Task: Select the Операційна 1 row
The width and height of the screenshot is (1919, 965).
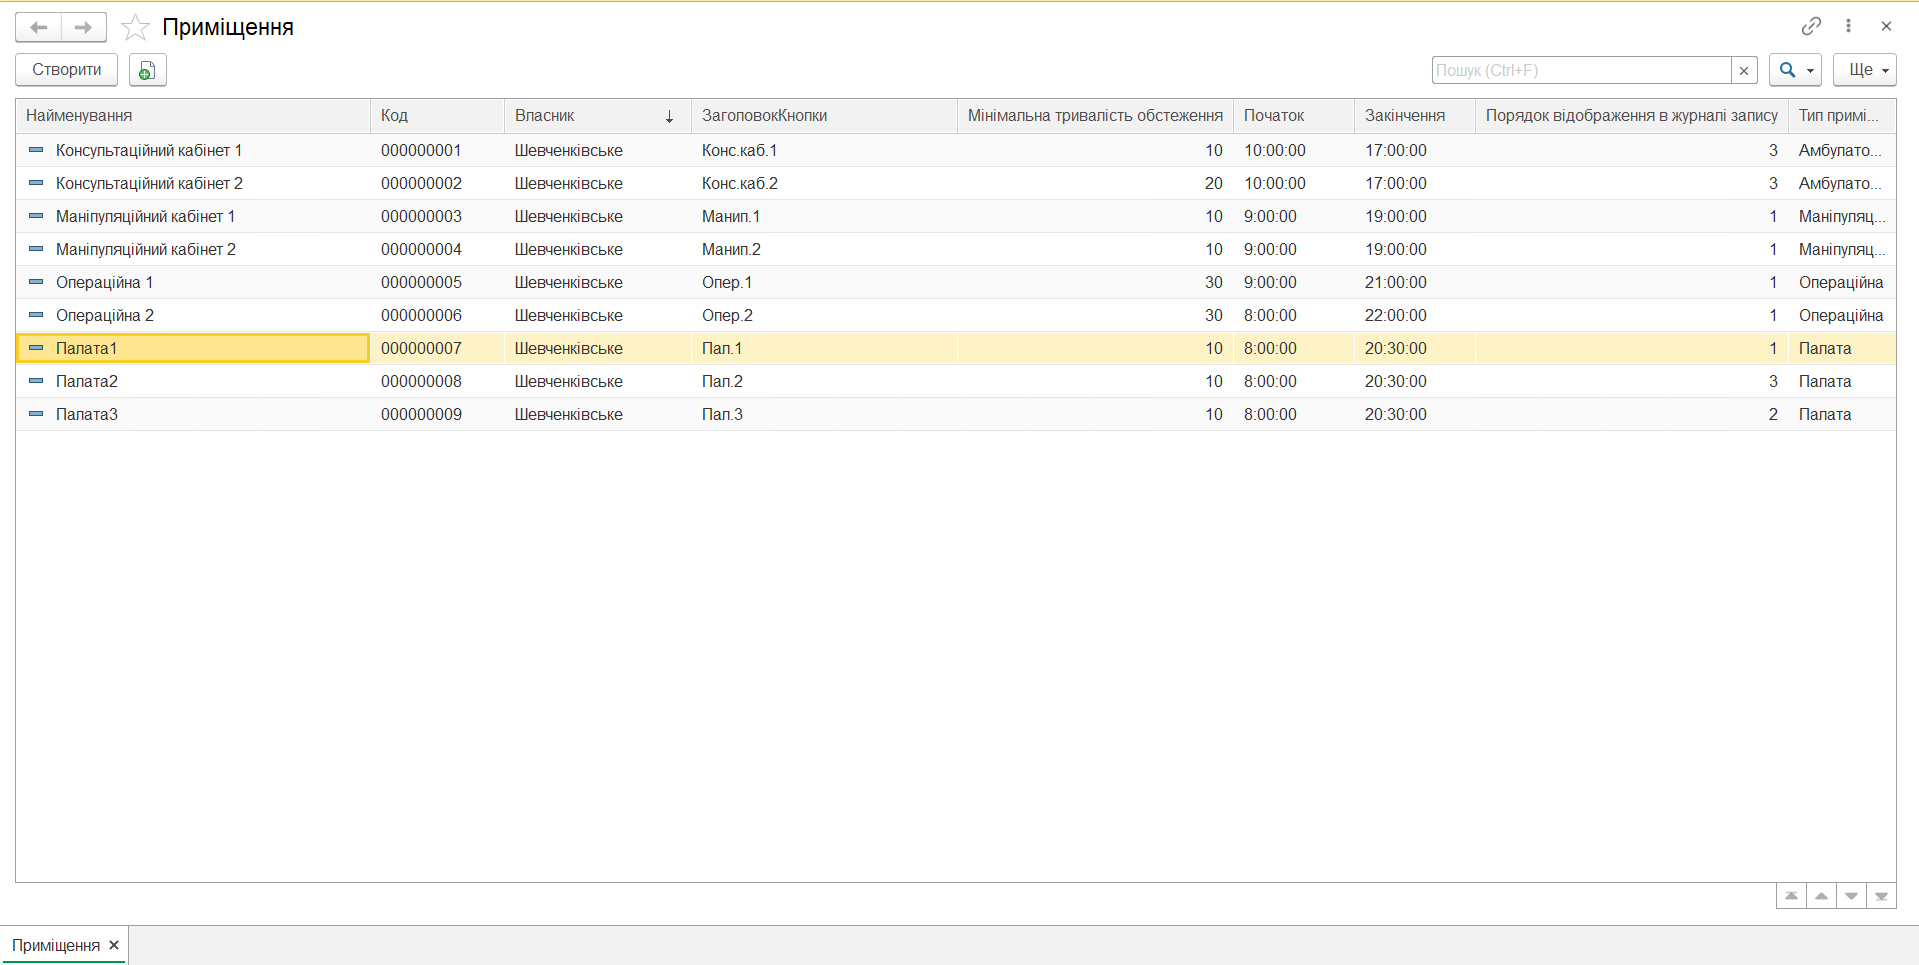Action: [x=104, y=282]
